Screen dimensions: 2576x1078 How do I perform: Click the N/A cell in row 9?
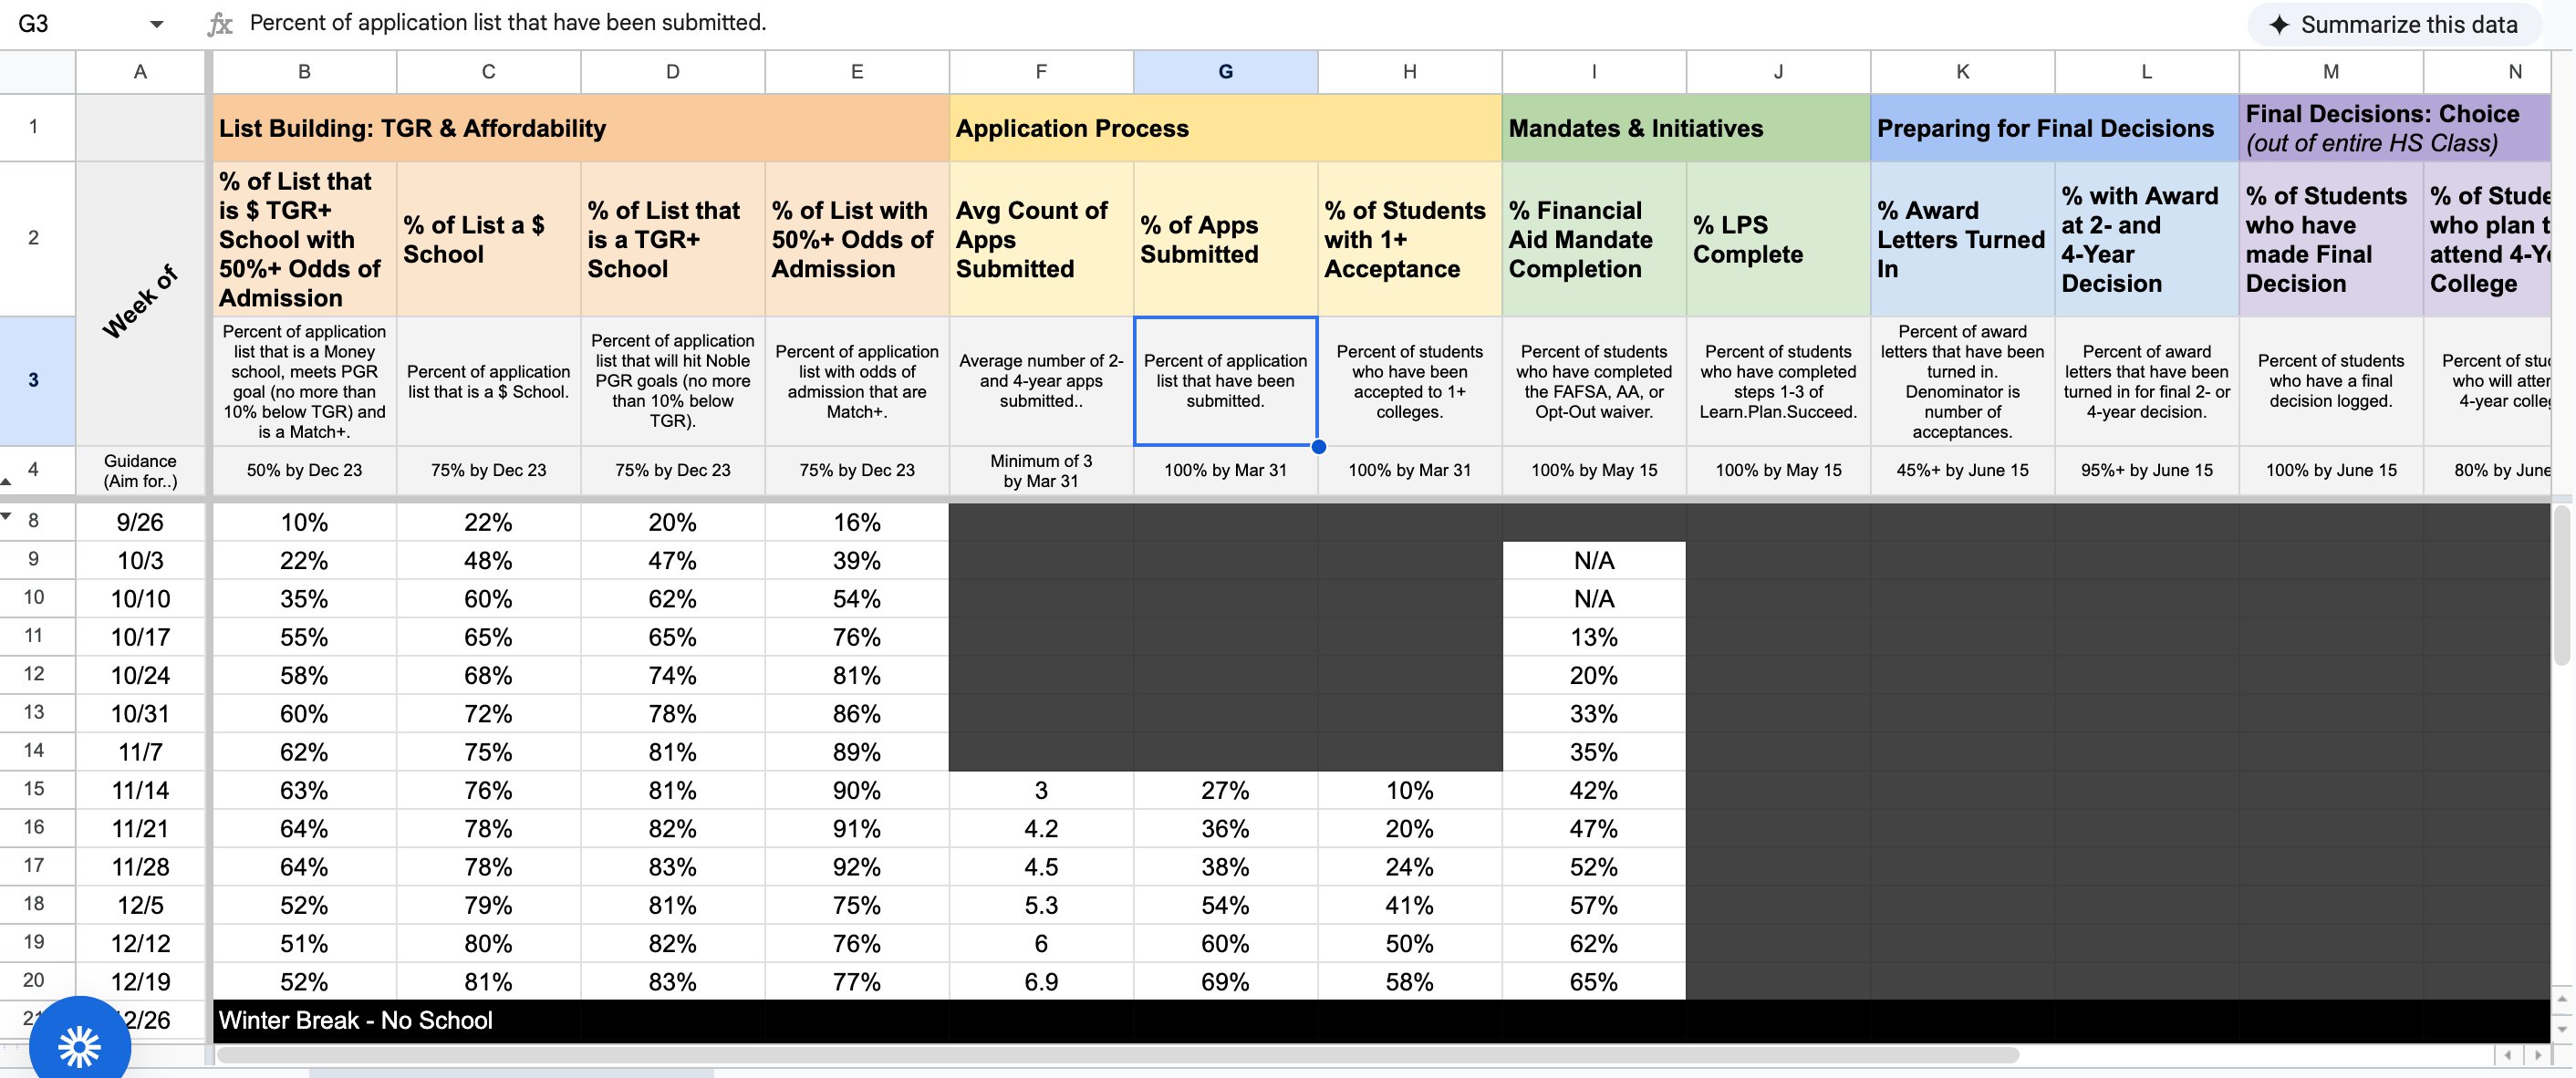pyautogui.click(x=1594, y=560)
